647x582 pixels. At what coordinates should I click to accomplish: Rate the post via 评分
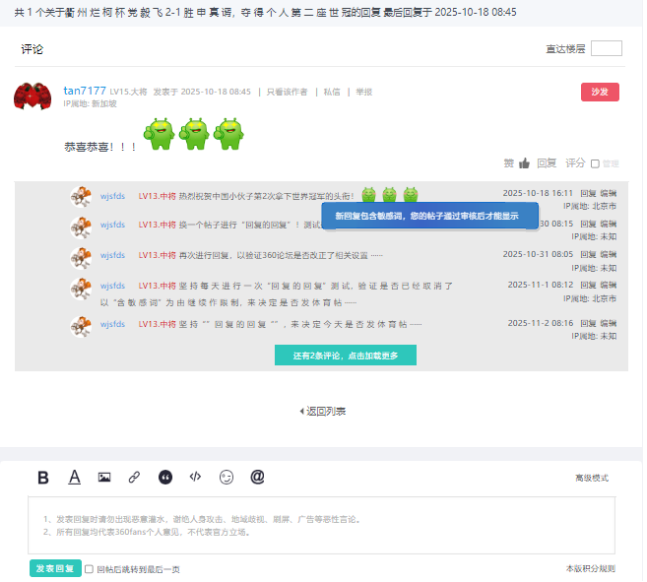click(x=575, y=163)
